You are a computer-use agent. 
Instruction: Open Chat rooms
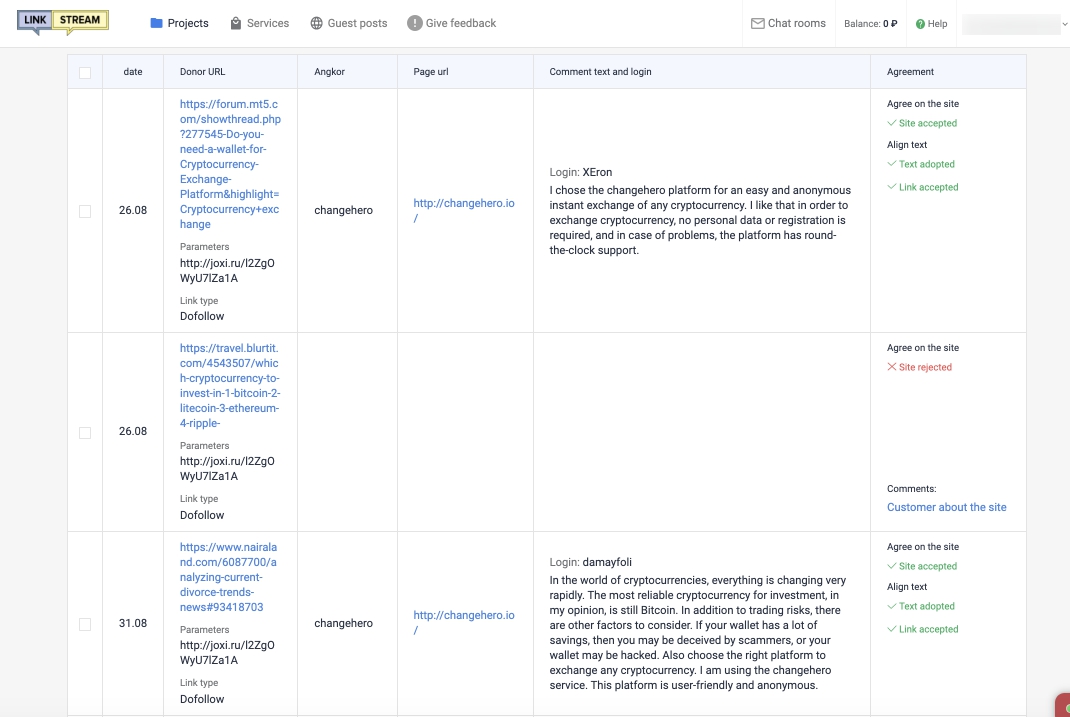tap(788, 23)
